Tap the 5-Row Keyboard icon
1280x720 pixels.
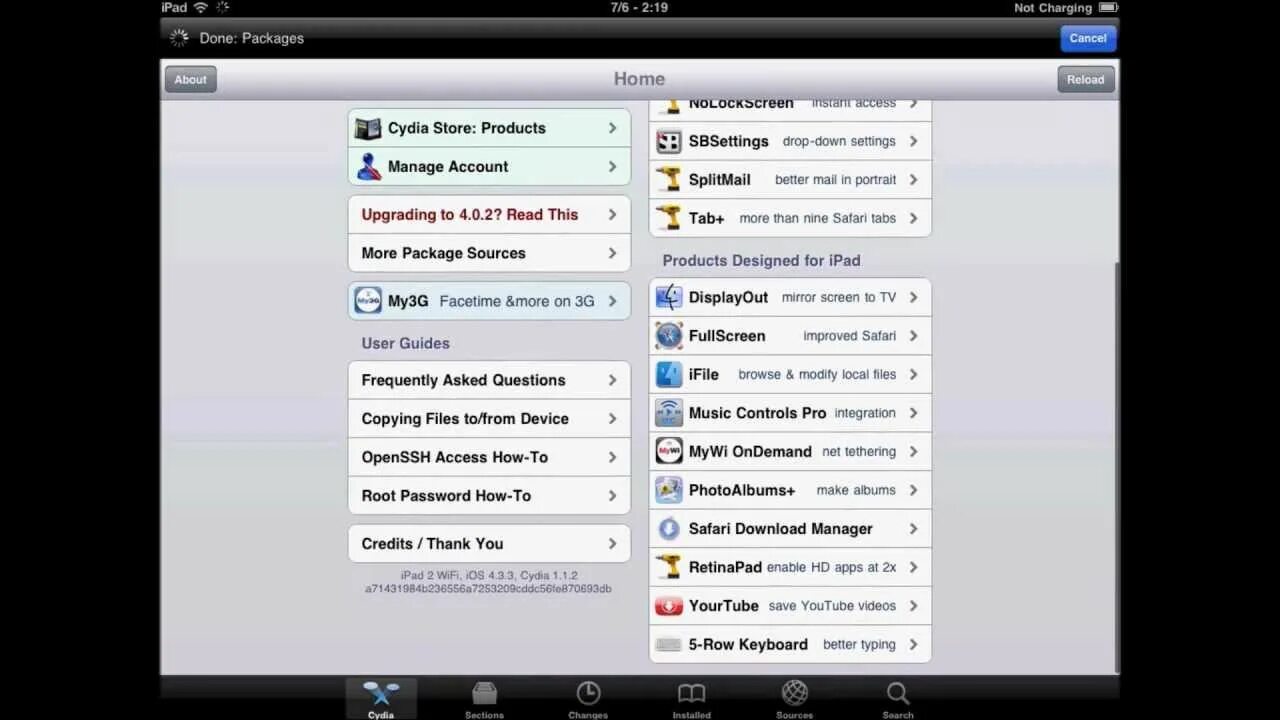[x=669, y=645]
